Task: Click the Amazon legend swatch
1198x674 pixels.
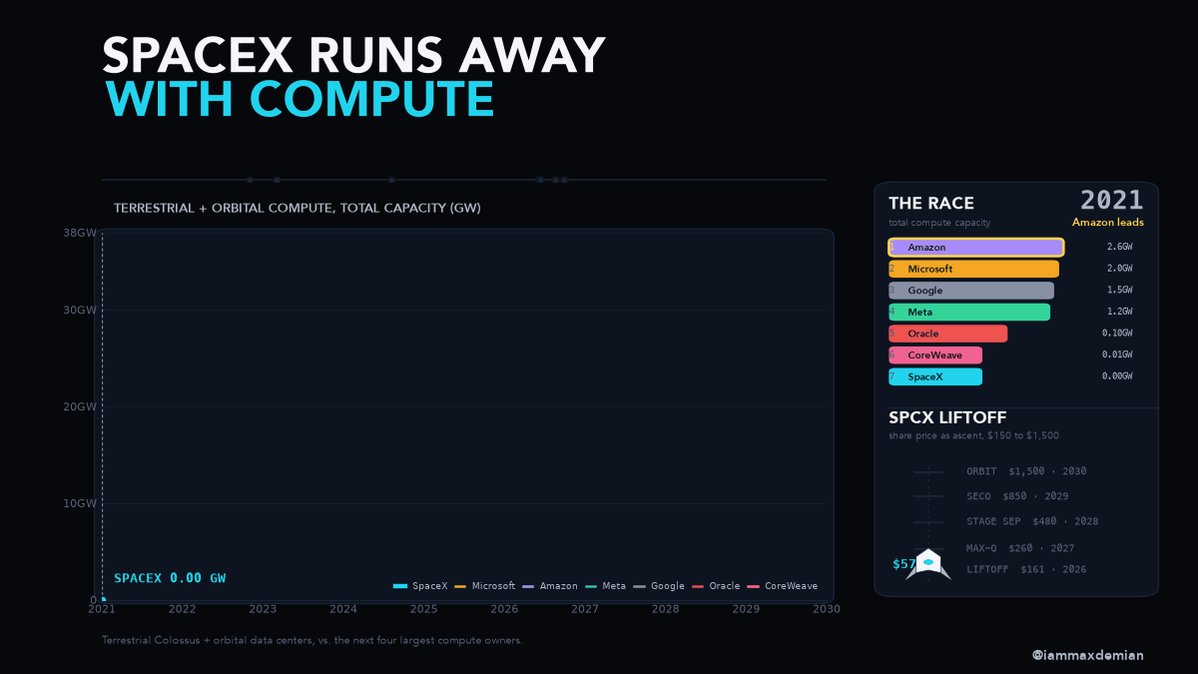Action: coord(528,586)
